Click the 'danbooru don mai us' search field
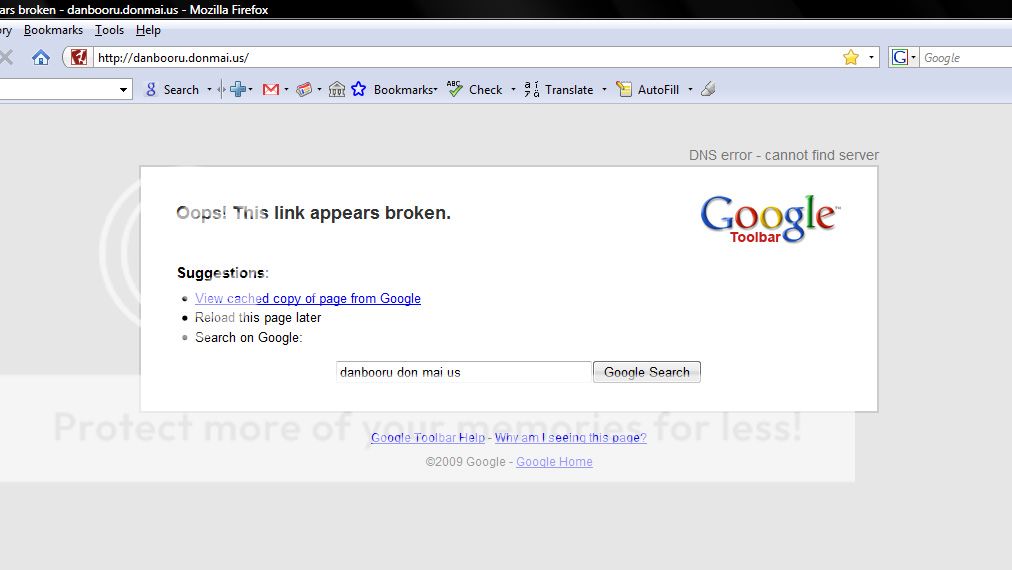The image size is (1012, 570). tap(463, 372)
